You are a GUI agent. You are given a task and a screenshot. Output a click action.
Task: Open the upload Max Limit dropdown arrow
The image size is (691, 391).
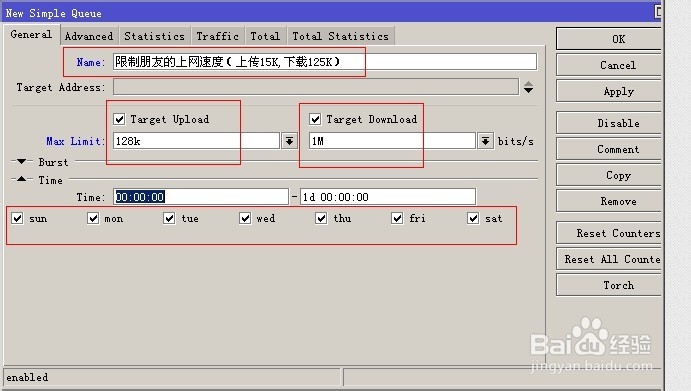(290, 141)
